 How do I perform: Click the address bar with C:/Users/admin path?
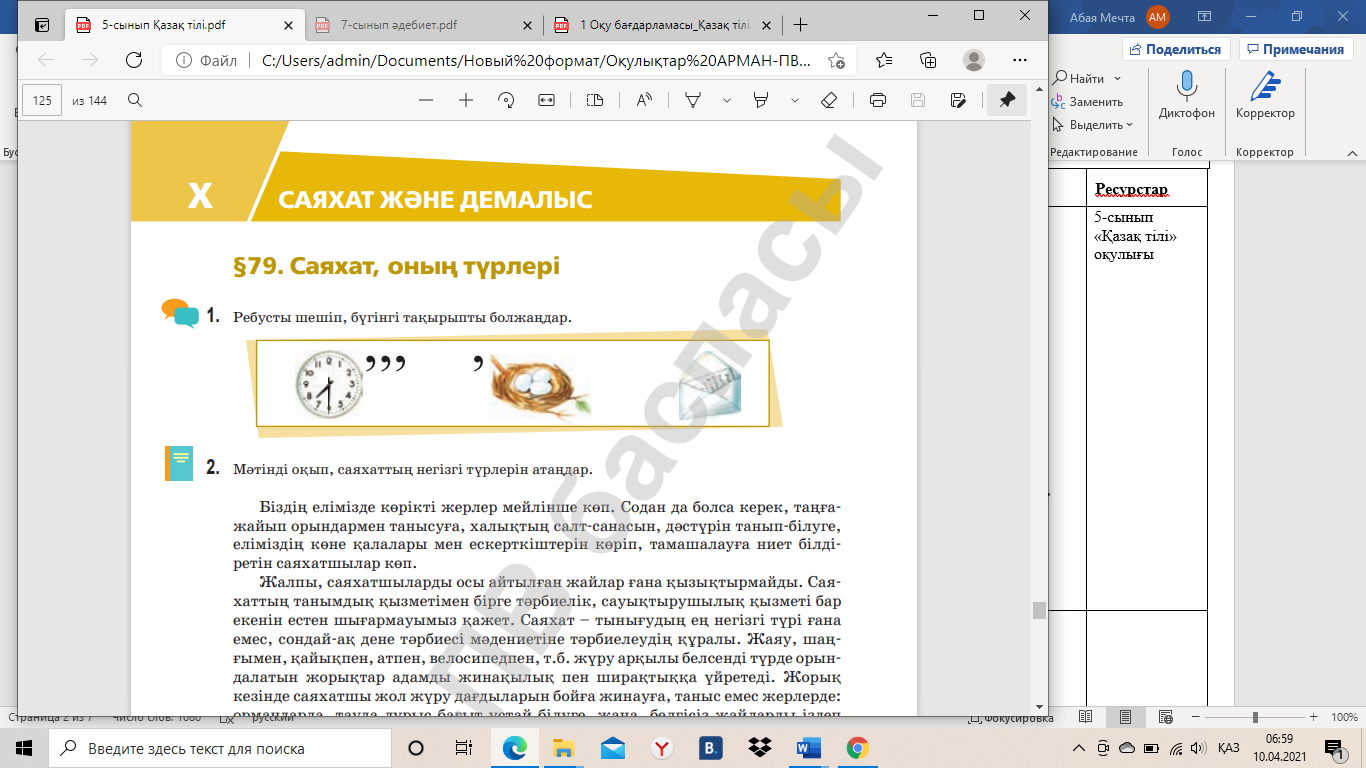coord(535,61)
